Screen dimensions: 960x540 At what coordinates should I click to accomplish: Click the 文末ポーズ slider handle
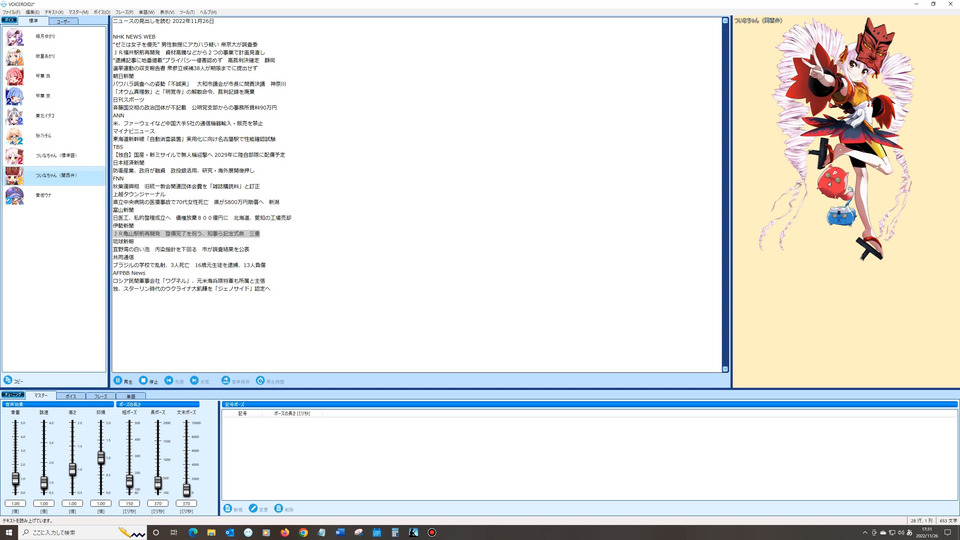pyautogui.click(x=186, y=490)
